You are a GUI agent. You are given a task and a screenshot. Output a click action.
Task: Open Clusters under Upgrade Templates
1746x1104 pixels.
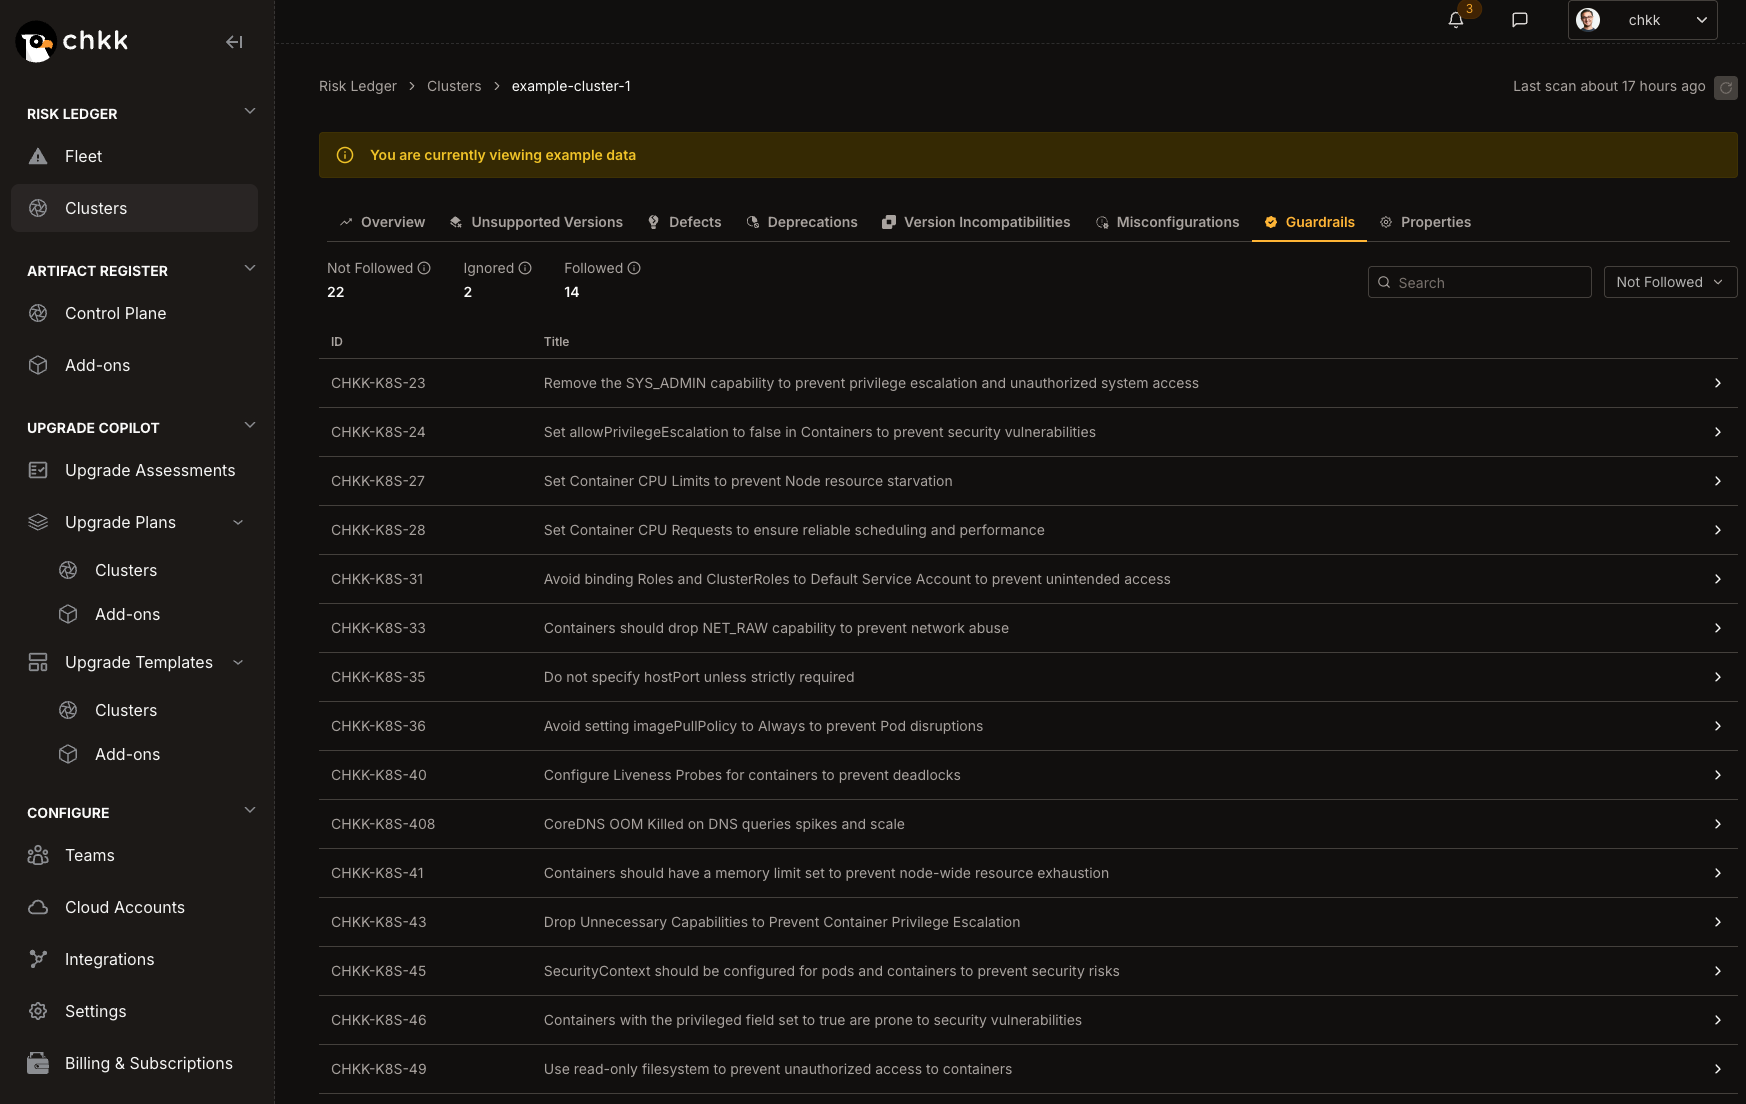[x=126, y=710]
